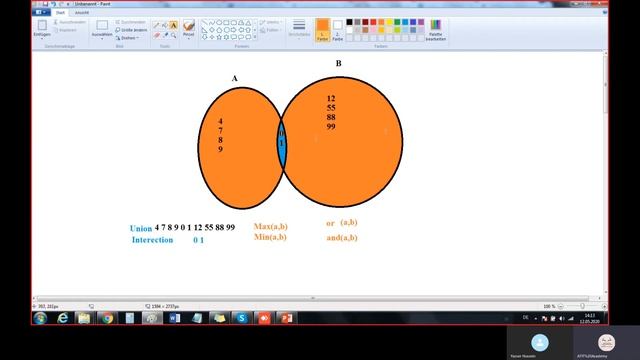
Task: Click the vertical scrollbar of canvas
Action: [605, 84]
